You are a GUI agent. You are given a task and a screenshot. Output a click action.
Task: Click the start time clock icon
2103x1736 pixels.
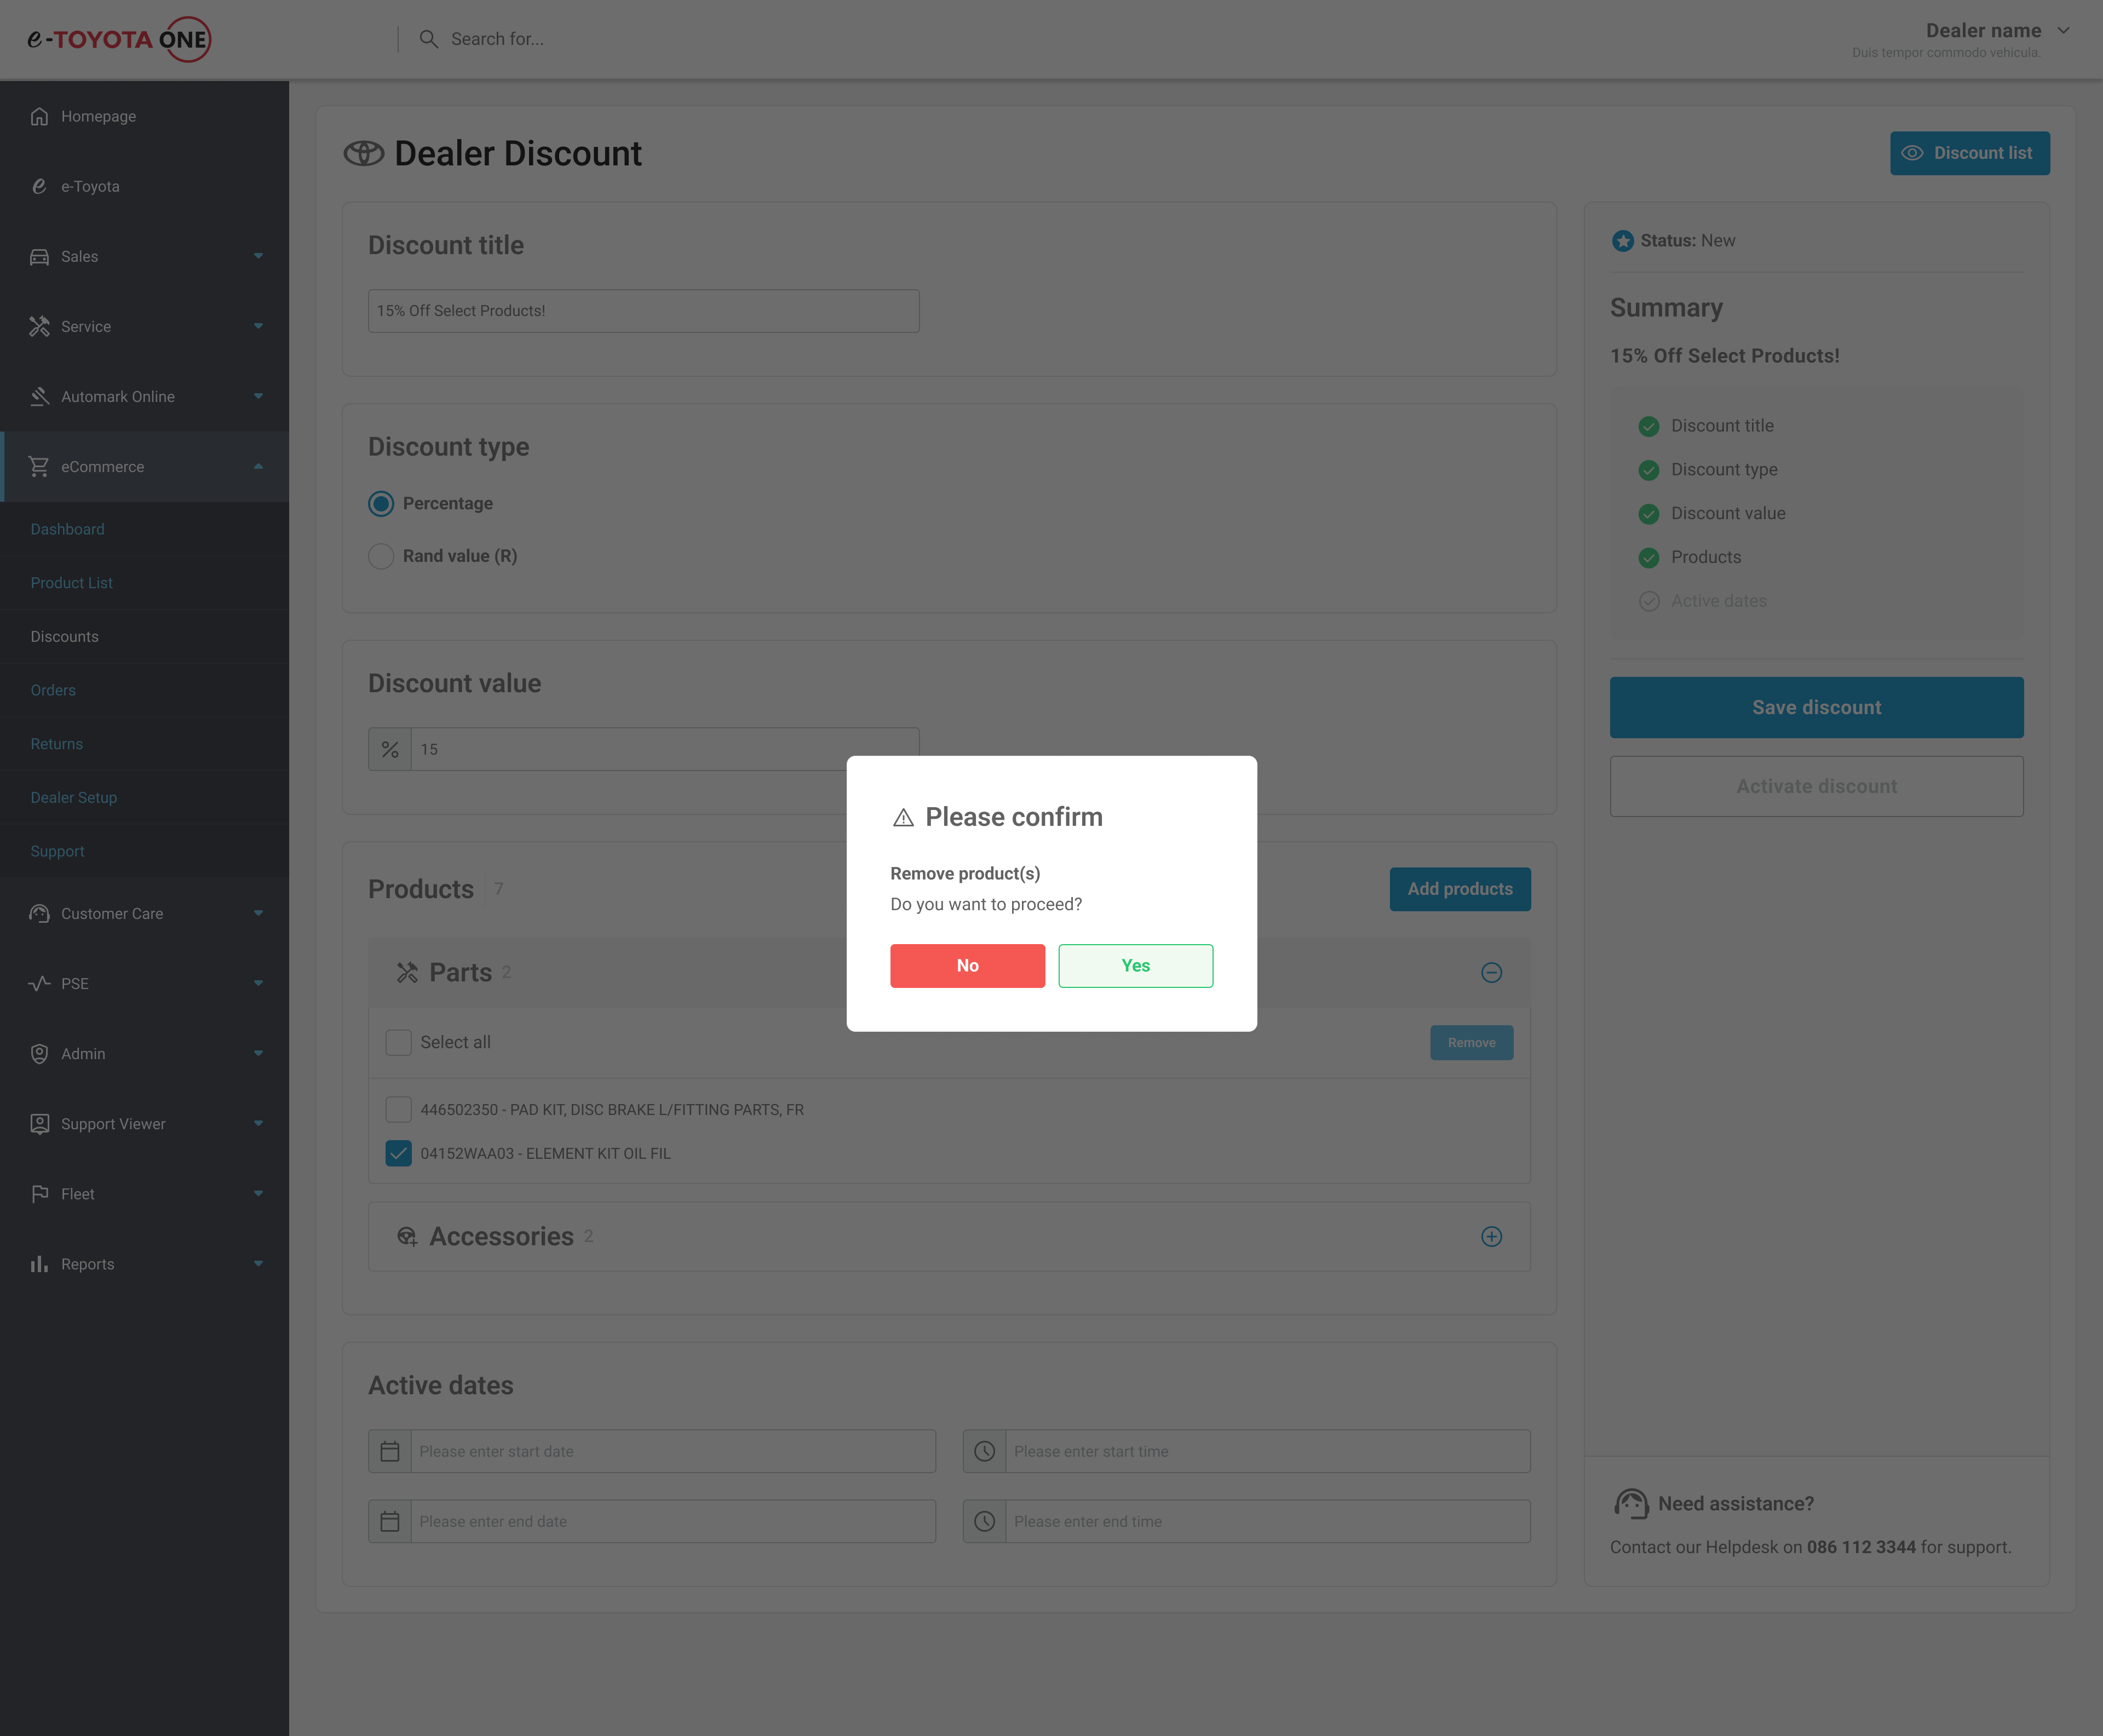tap(984, 1451)
